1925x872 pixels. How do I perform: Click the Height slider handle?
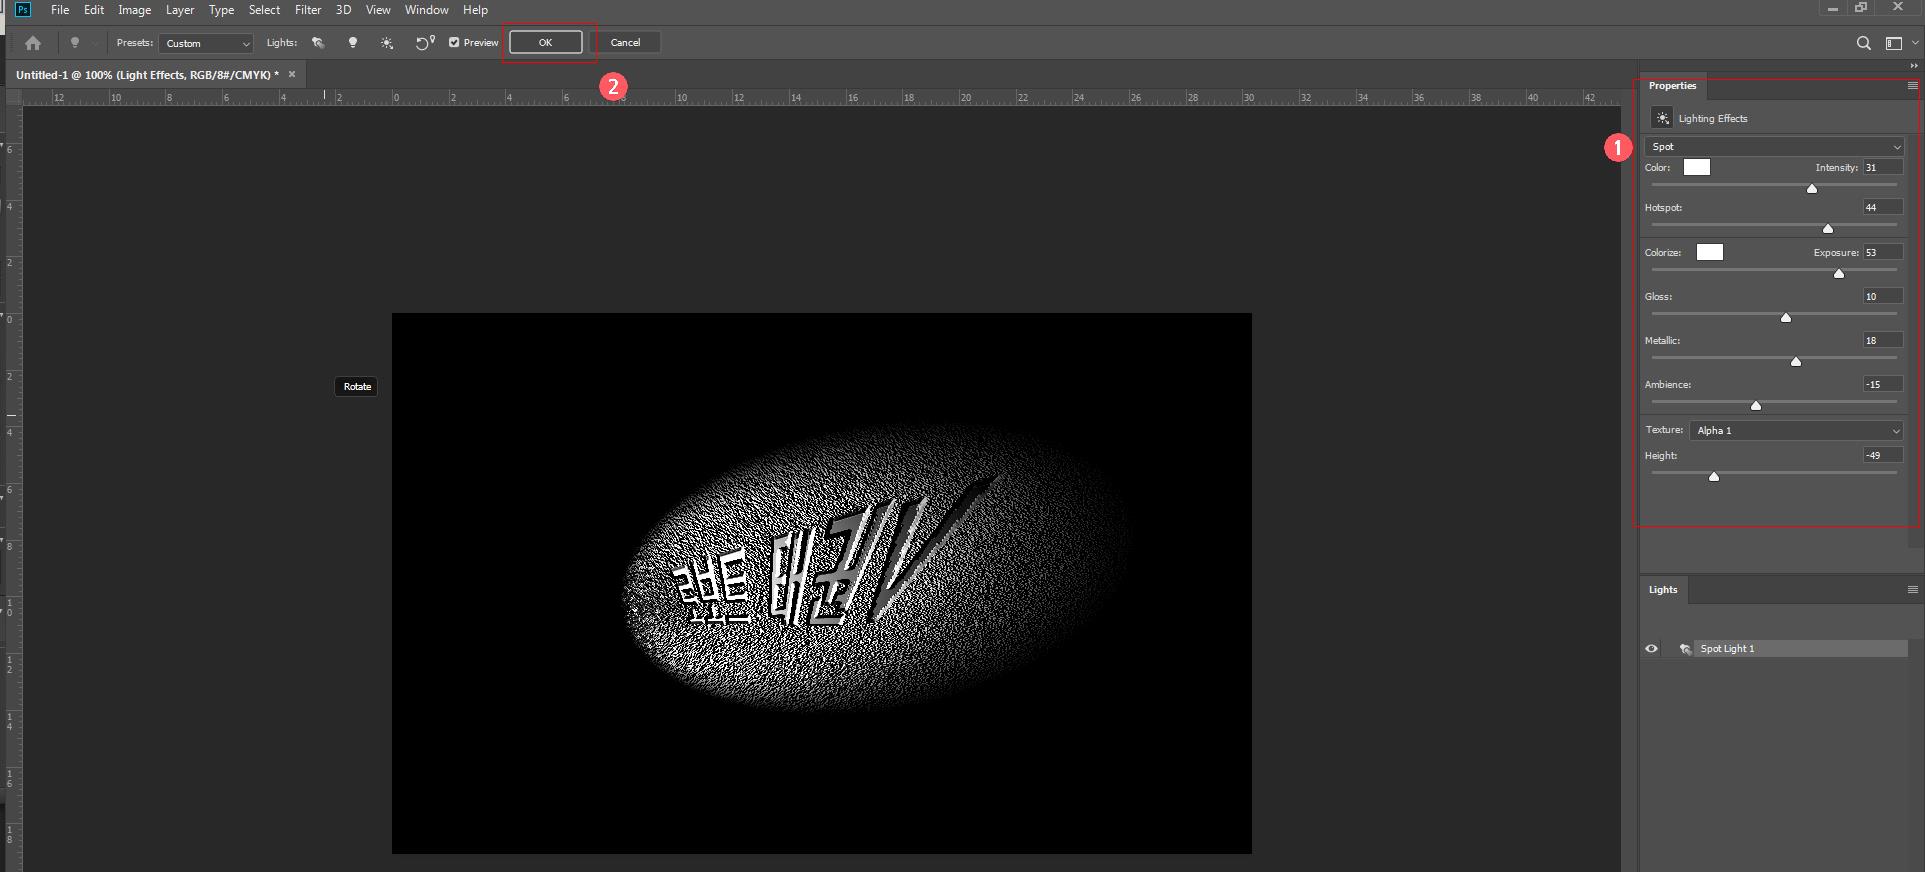(1714, 476)
